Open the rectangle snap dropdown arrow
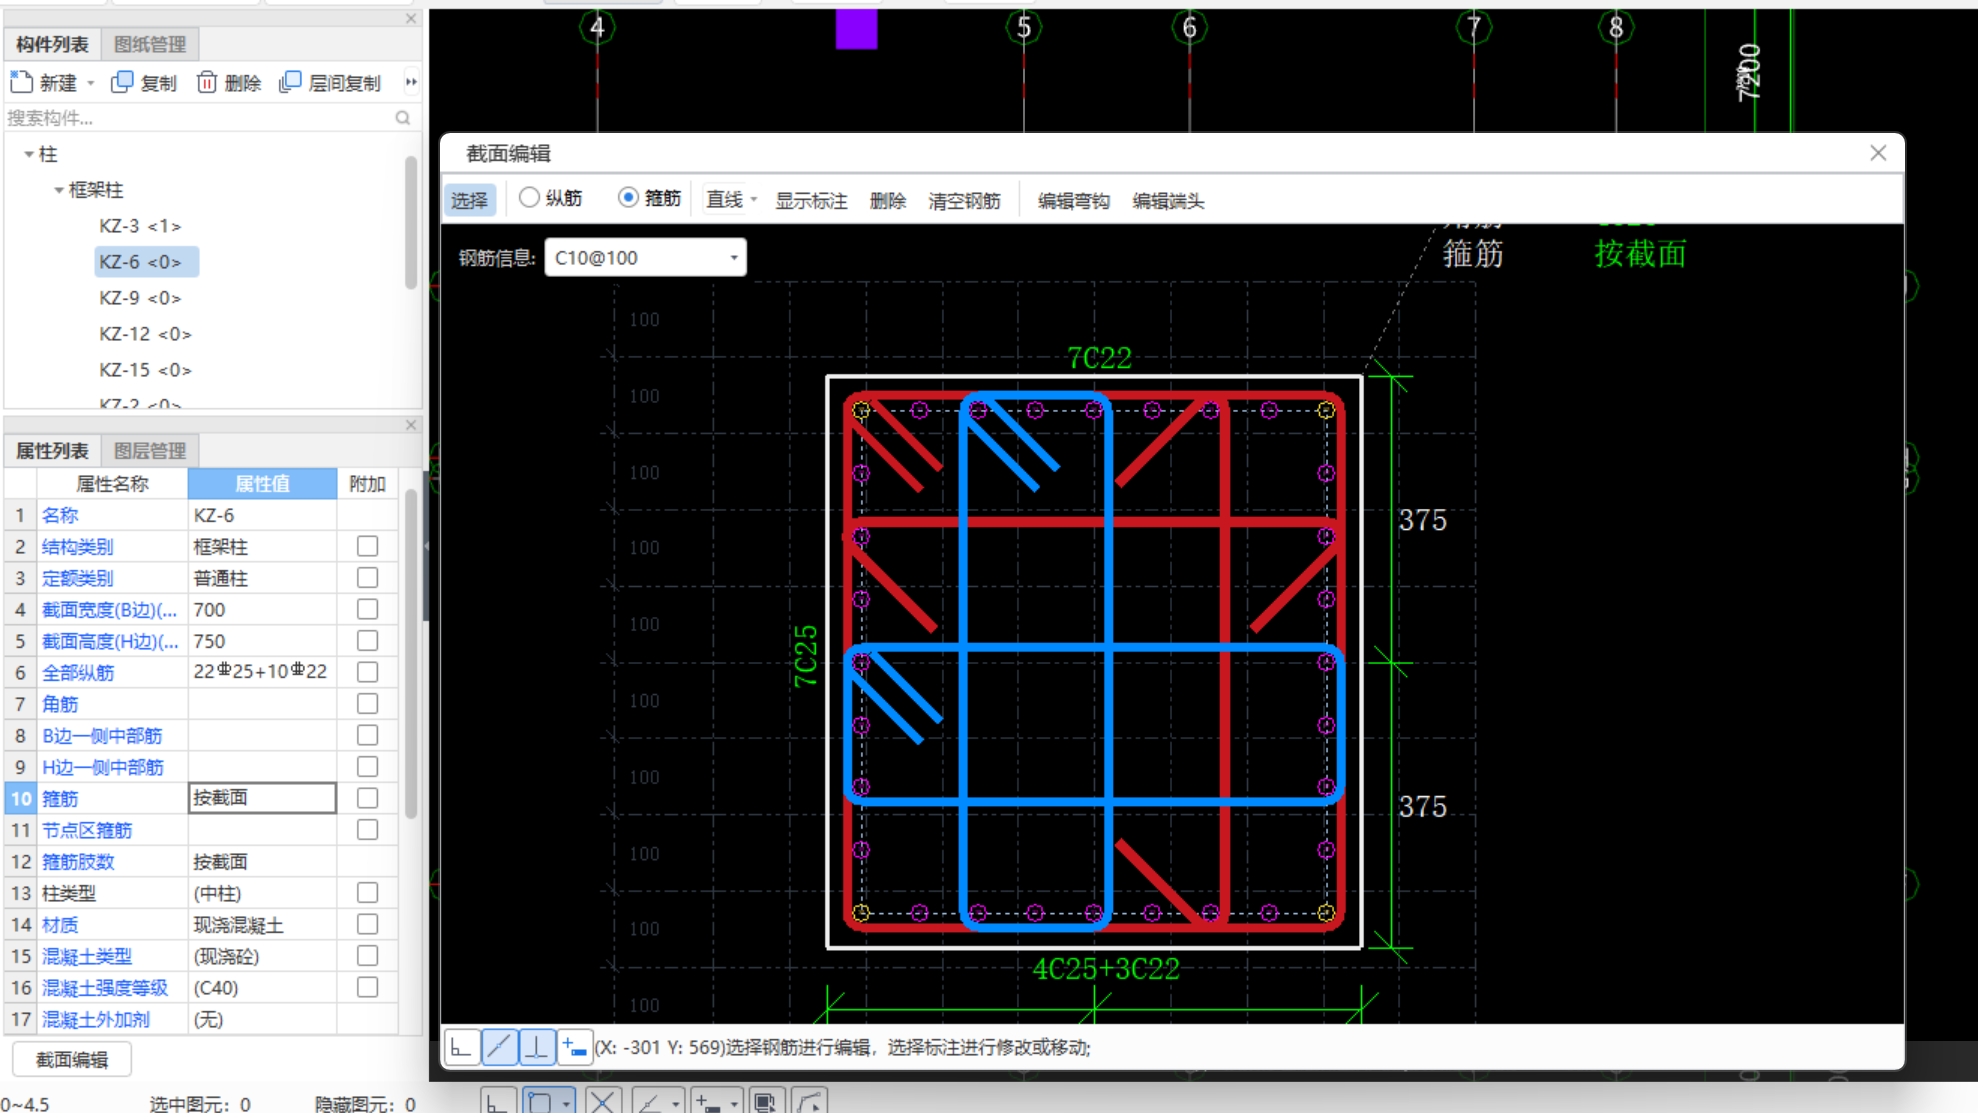Screen dimensions: 1978x1113 [x=567, y=1103]
